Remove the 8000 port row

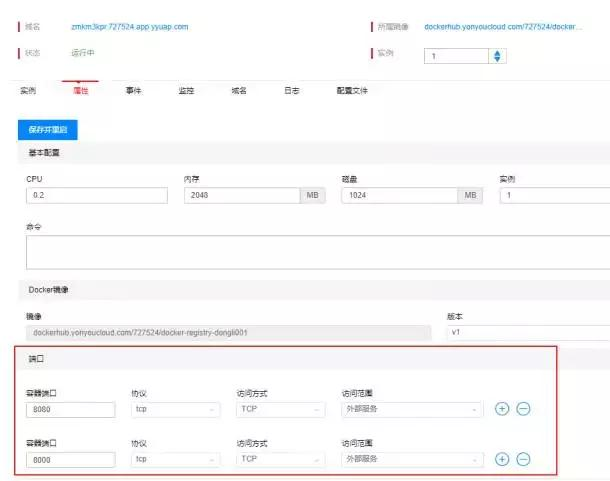pyautogui.click(x=523, y=459)
